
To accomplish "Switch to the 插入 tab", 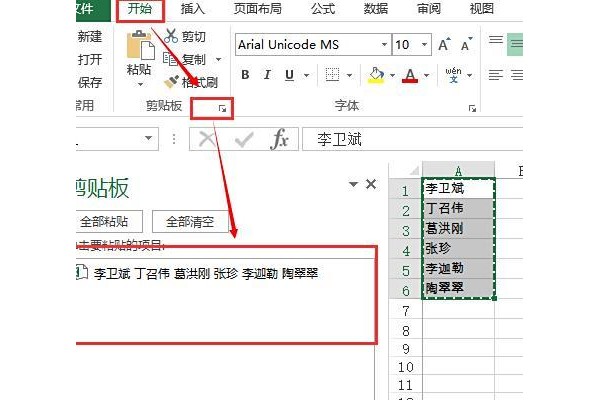I will [x=193, y=9].
